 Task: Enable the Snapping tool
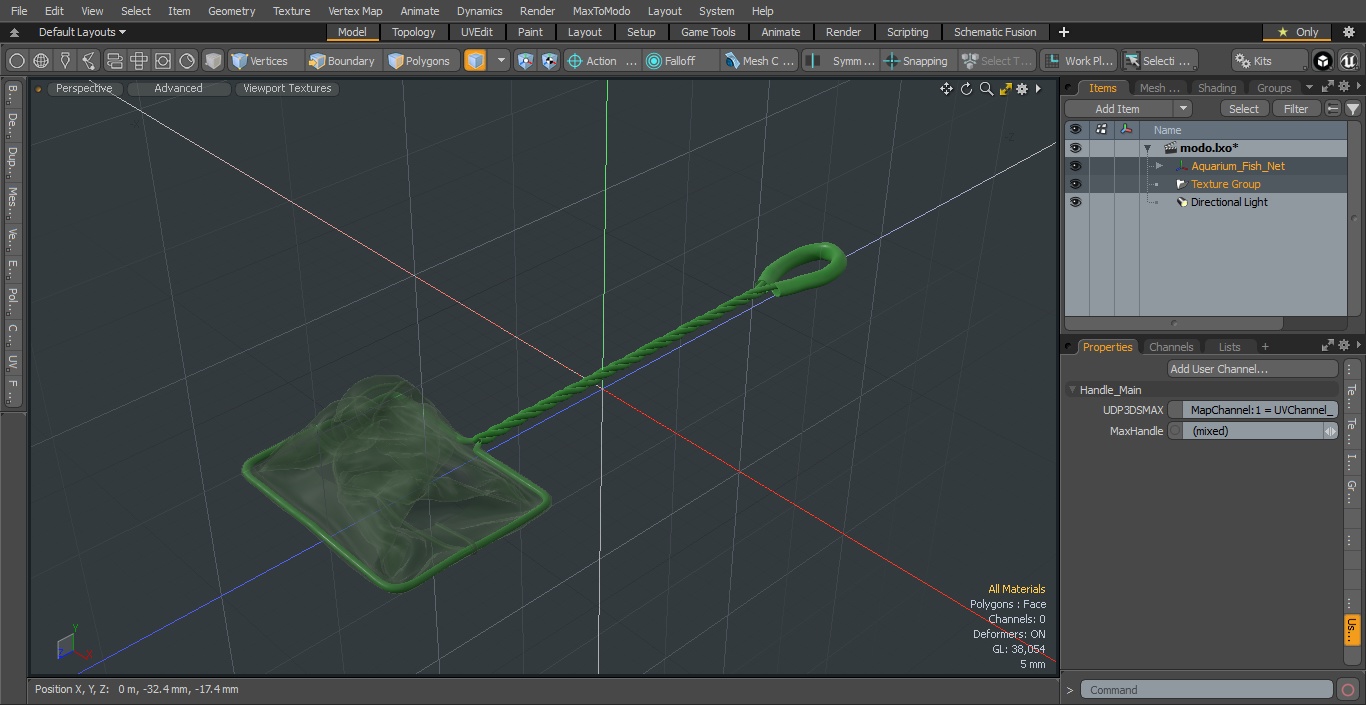(915, 61)
